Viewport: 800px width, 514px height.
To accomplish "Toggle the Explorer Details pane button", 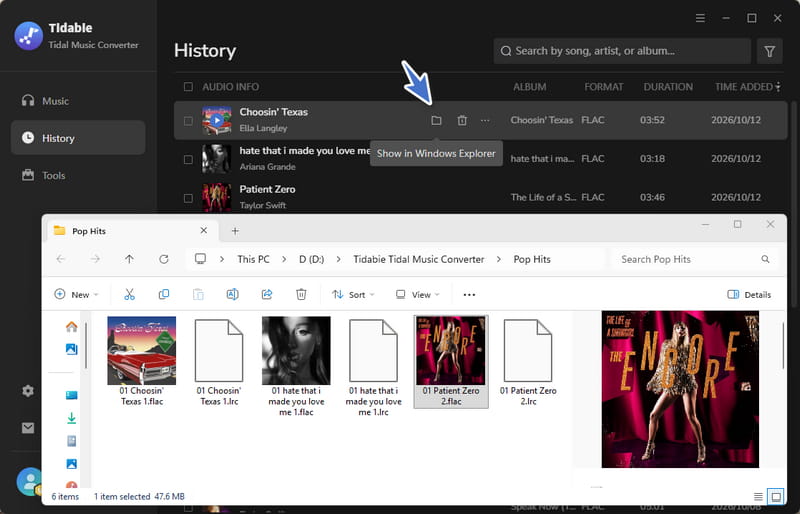I will (749, 295).
